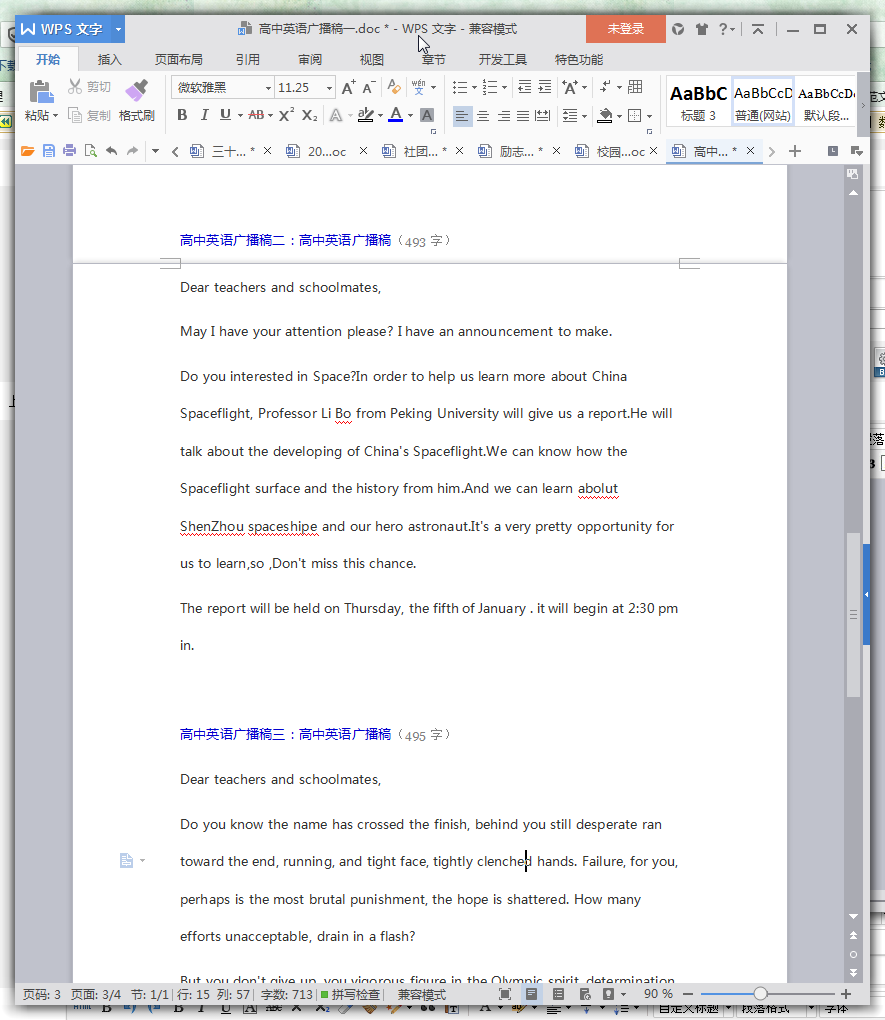
Task: Open WPS 文字 application menu arrow
Action: (x=118, y=29)
